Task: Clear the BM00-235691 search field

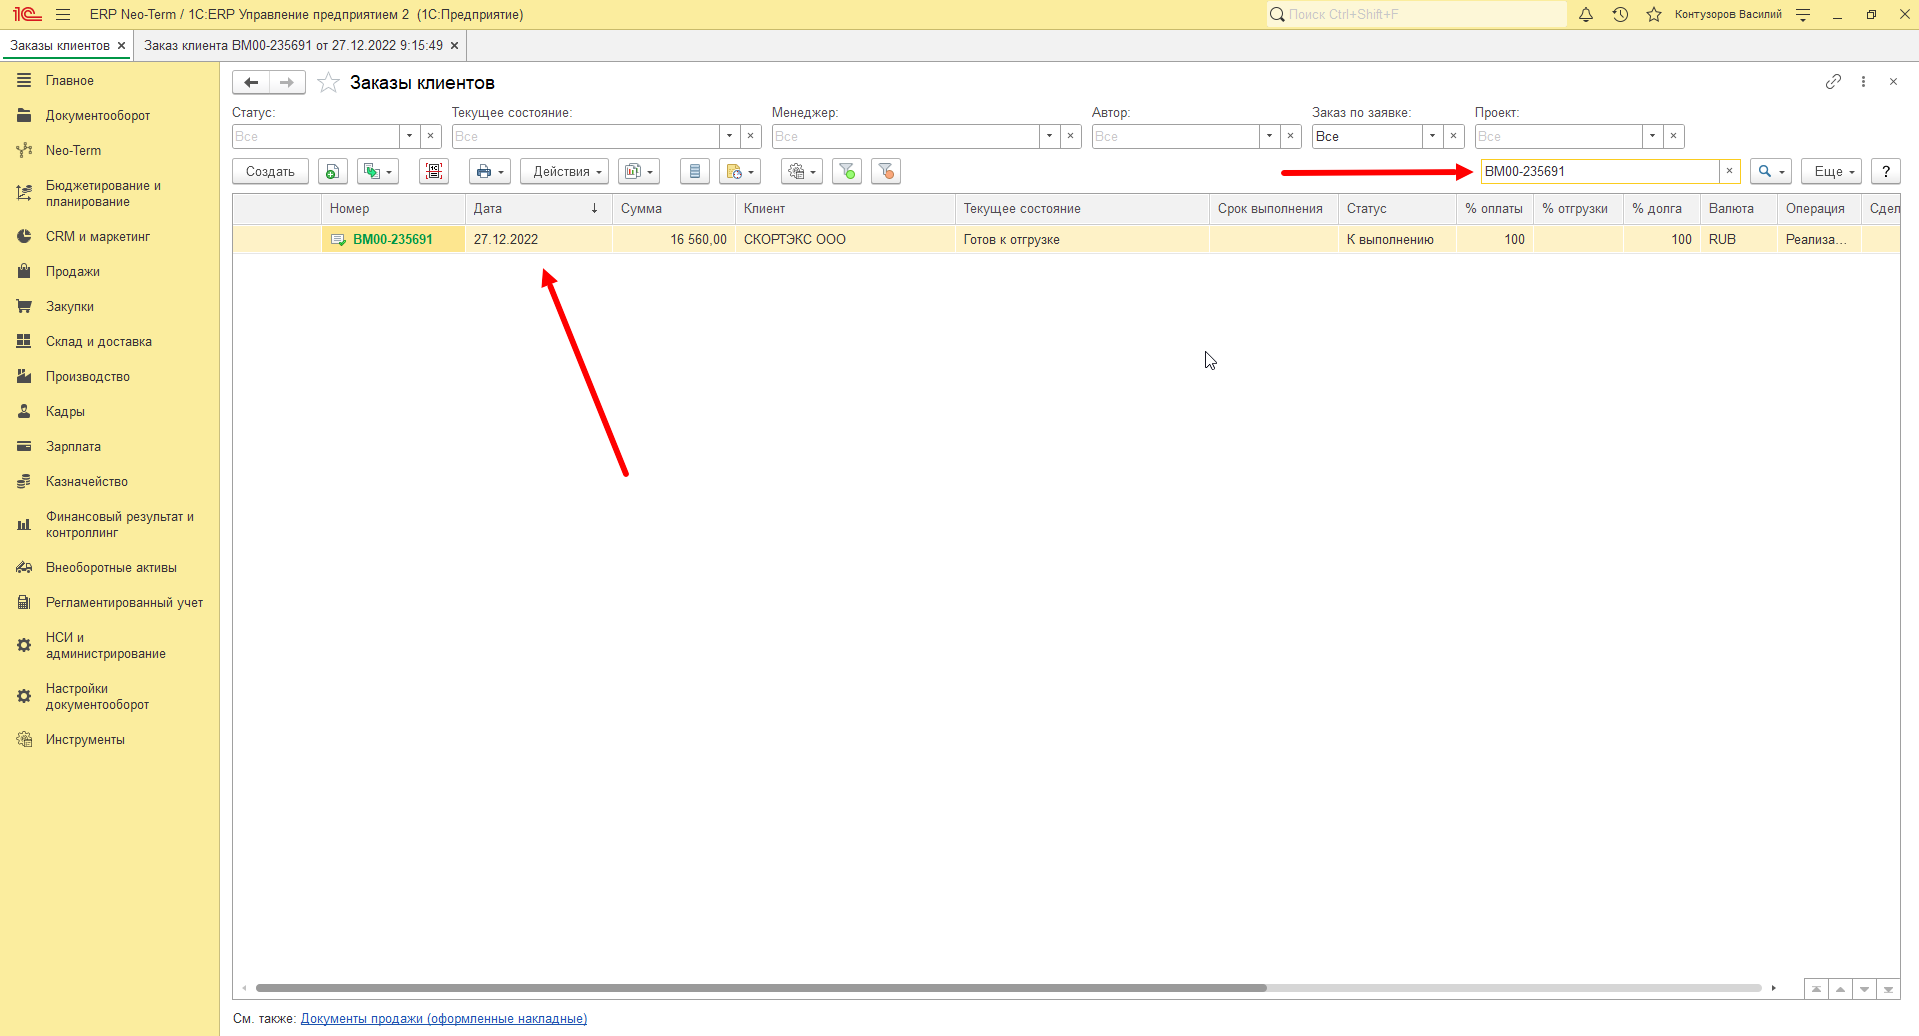Action: click(1729, 172)
